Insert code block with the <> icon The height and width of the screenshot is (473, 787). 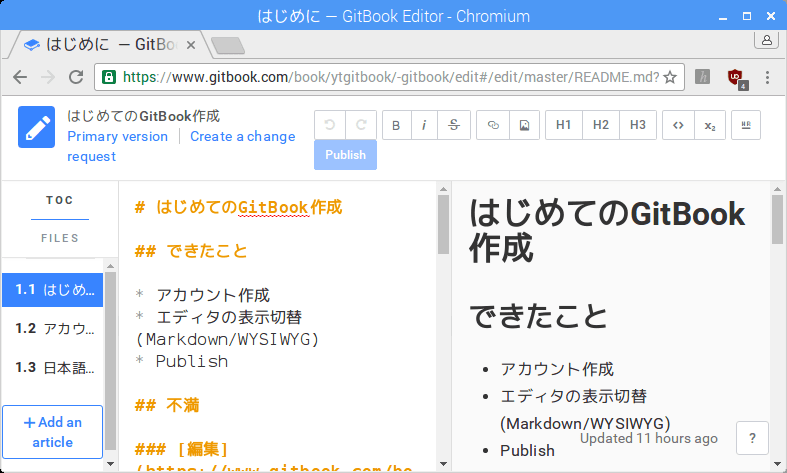678,125
